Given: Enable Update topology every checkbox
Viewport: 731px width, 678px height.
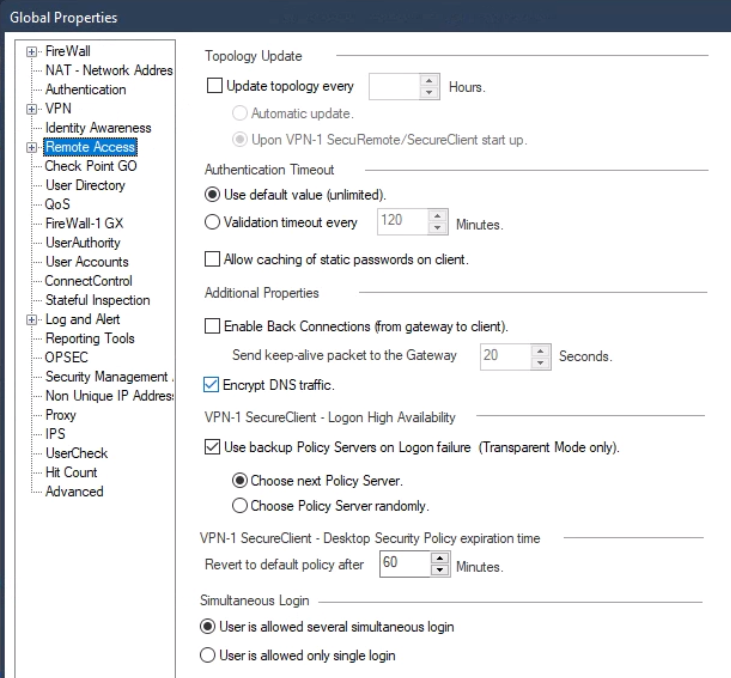Looking at the screenshot, I should (x=214, y=86).
